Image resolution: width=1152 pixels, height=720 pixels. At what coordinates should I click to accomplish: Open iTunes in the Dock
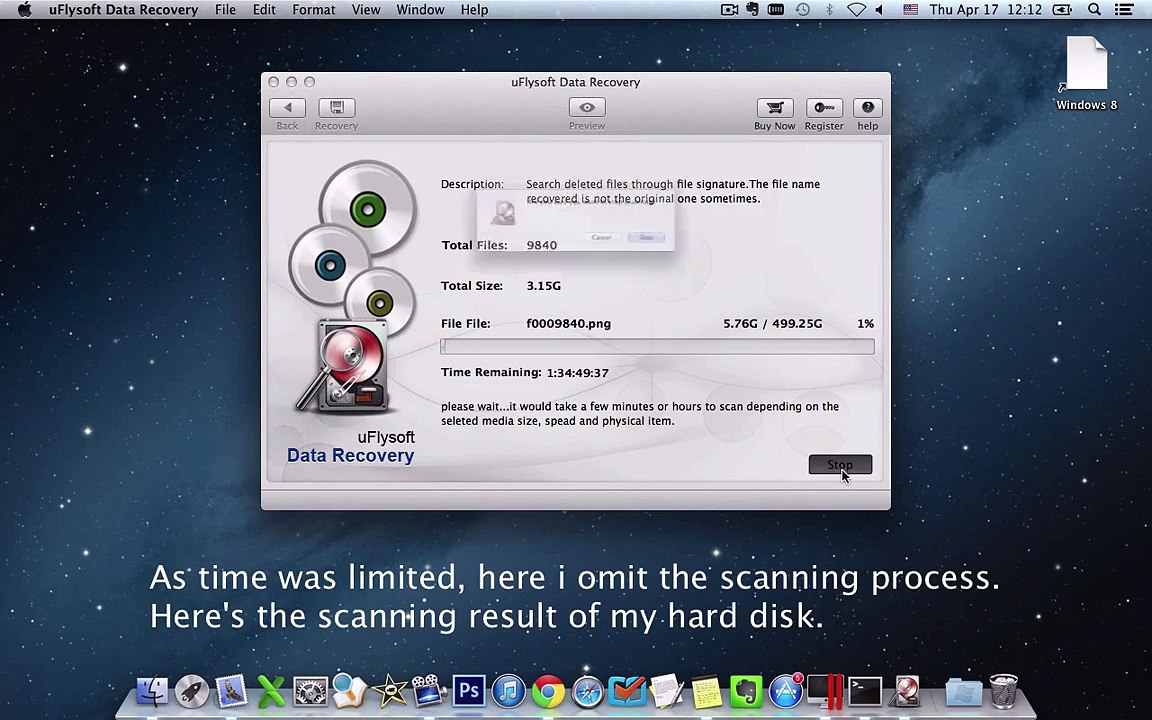508,691
